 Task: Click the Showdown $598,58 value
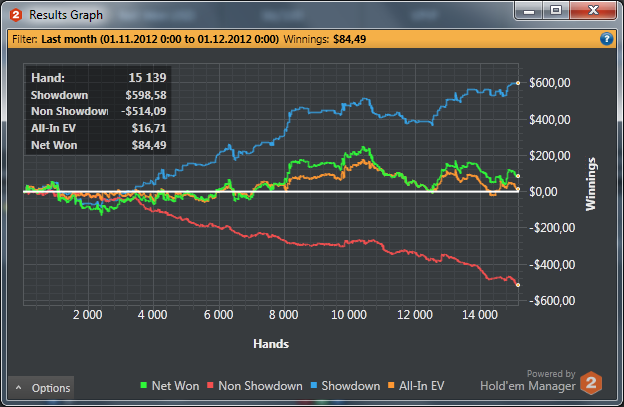[x=146, y=95]
